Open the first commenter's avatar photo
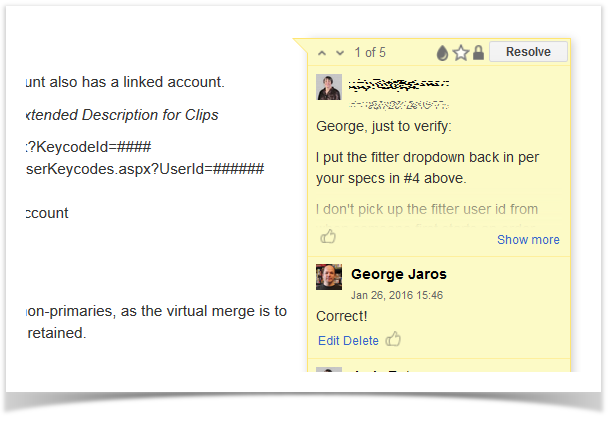The height and width of the screenshot is (421, 615). tap(329, 87)
